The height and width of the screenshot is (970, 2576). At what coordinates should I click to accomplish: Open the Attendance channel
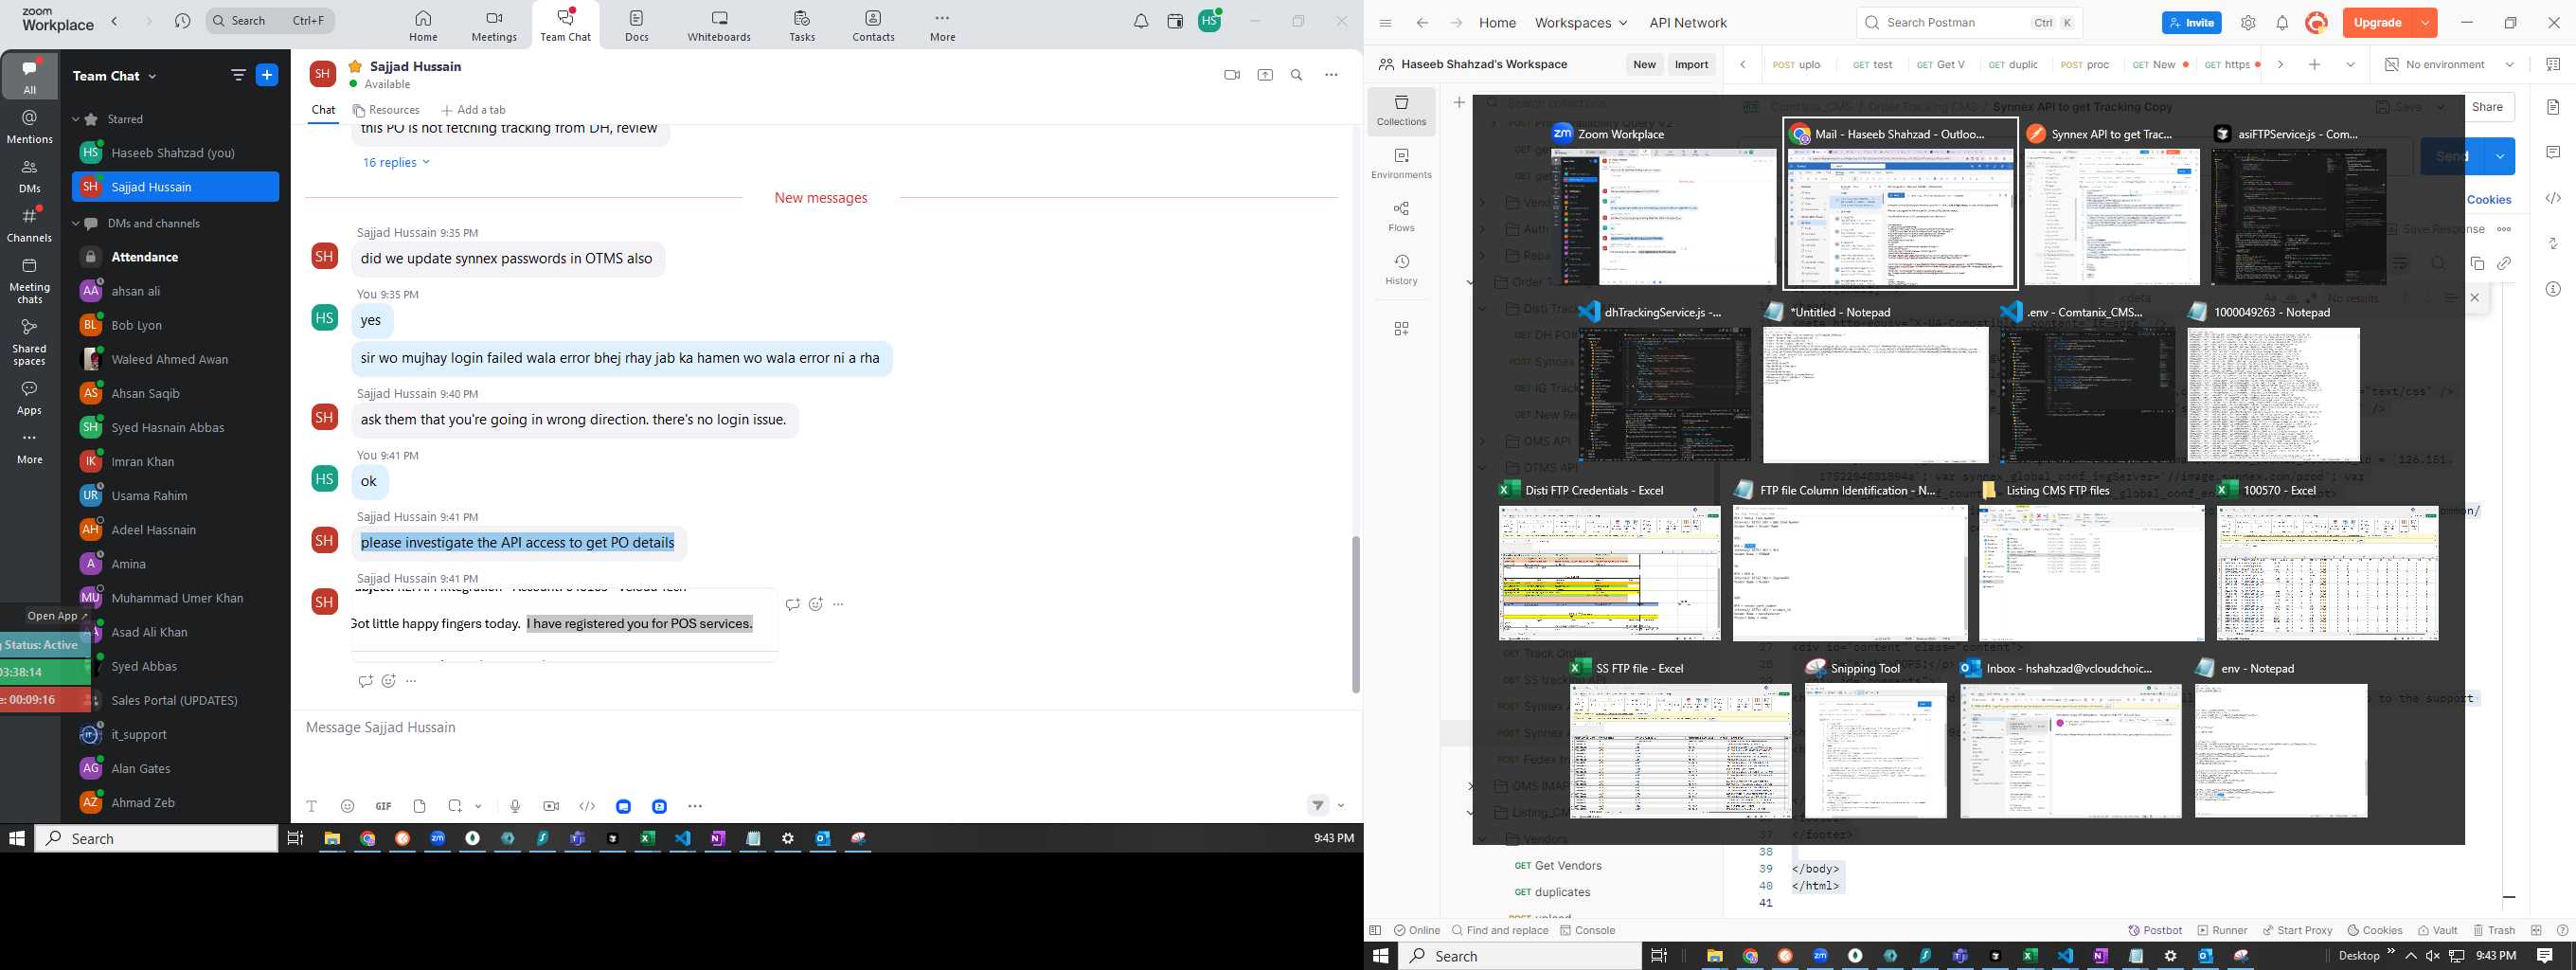[x=175, y=257]
